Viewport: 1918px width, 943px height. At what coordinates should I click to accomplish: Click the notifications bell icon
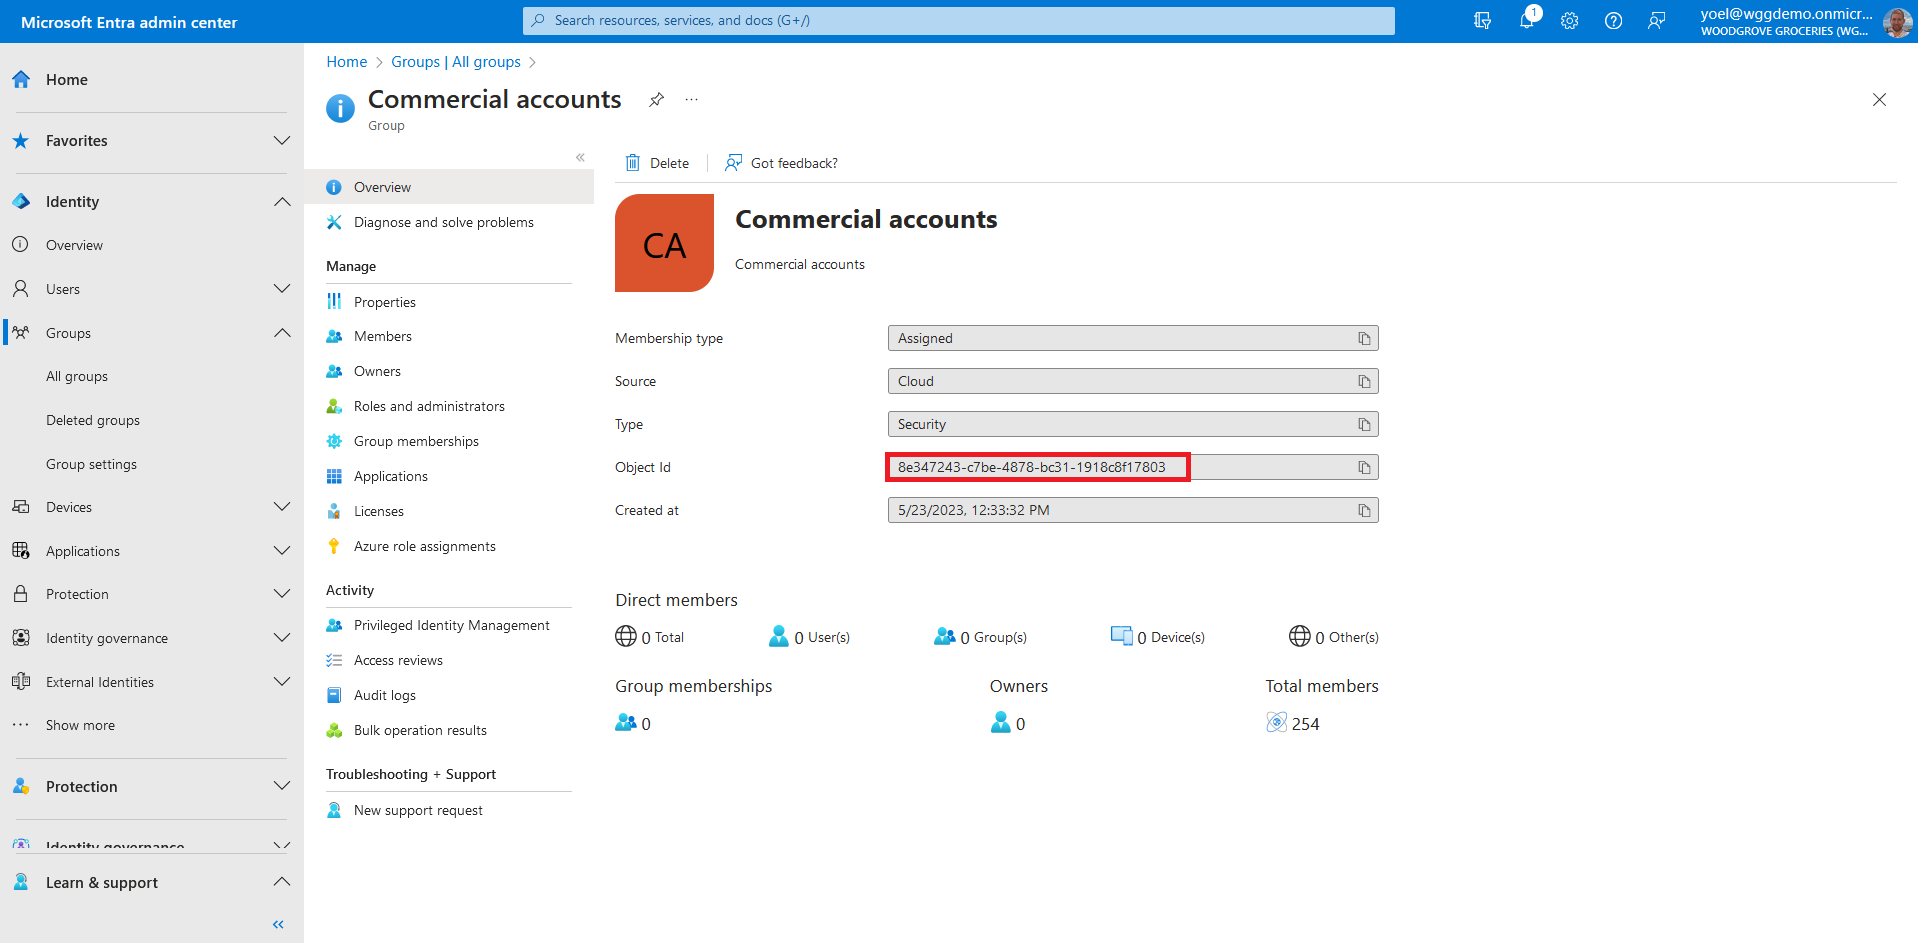click(1526, 21)
